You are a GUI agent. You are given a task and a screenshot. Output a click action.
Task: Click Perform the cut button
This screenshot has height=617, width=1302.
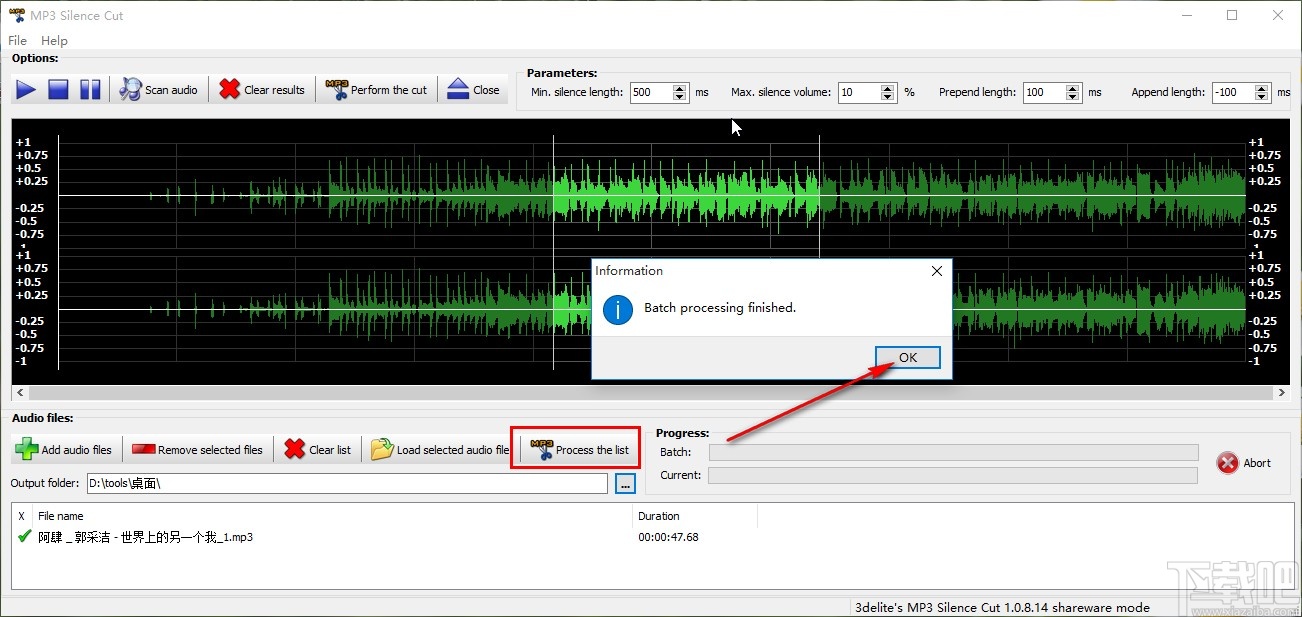click(377, 90)
